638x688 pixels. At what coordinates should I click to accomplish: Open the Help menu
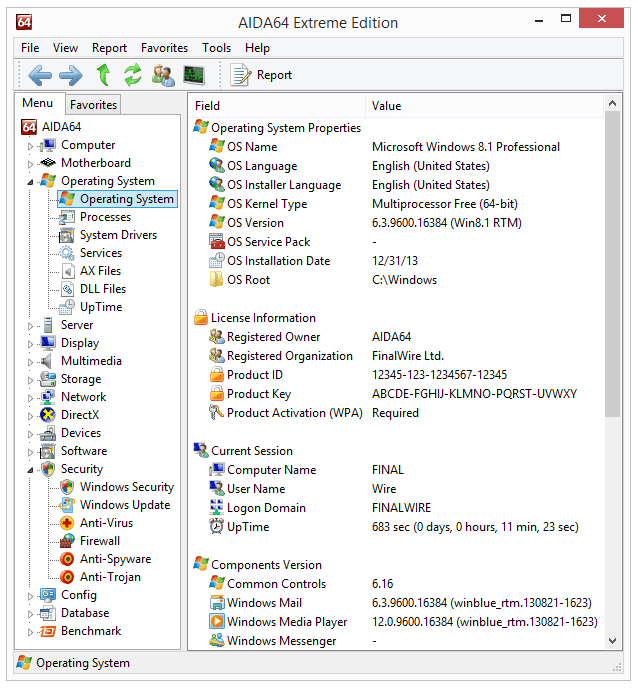coord(257,48)
